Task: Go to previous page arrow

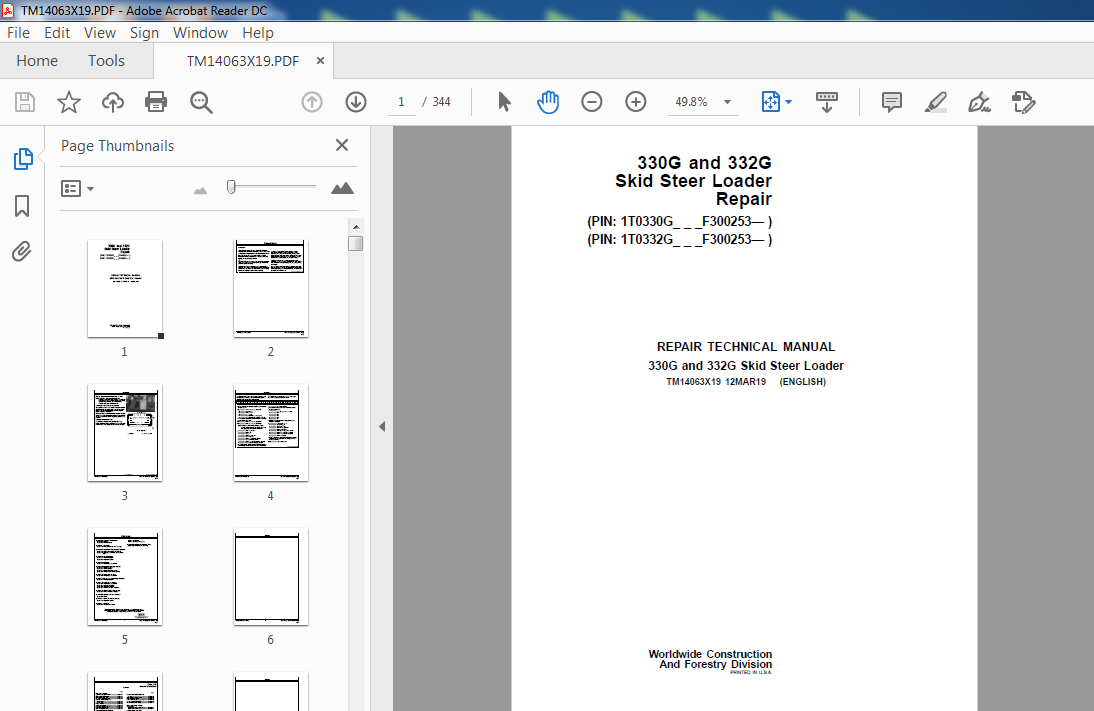Action: pos(312,102)
